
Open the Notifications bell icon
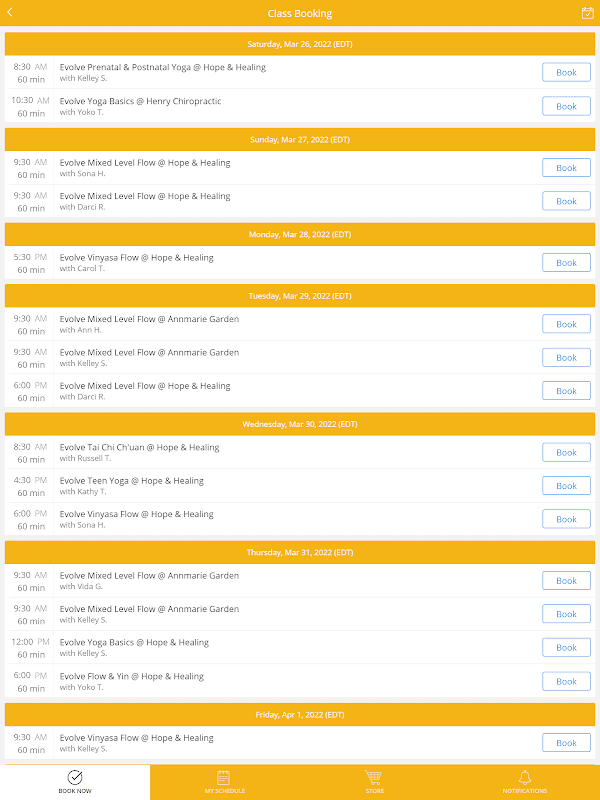524,777
